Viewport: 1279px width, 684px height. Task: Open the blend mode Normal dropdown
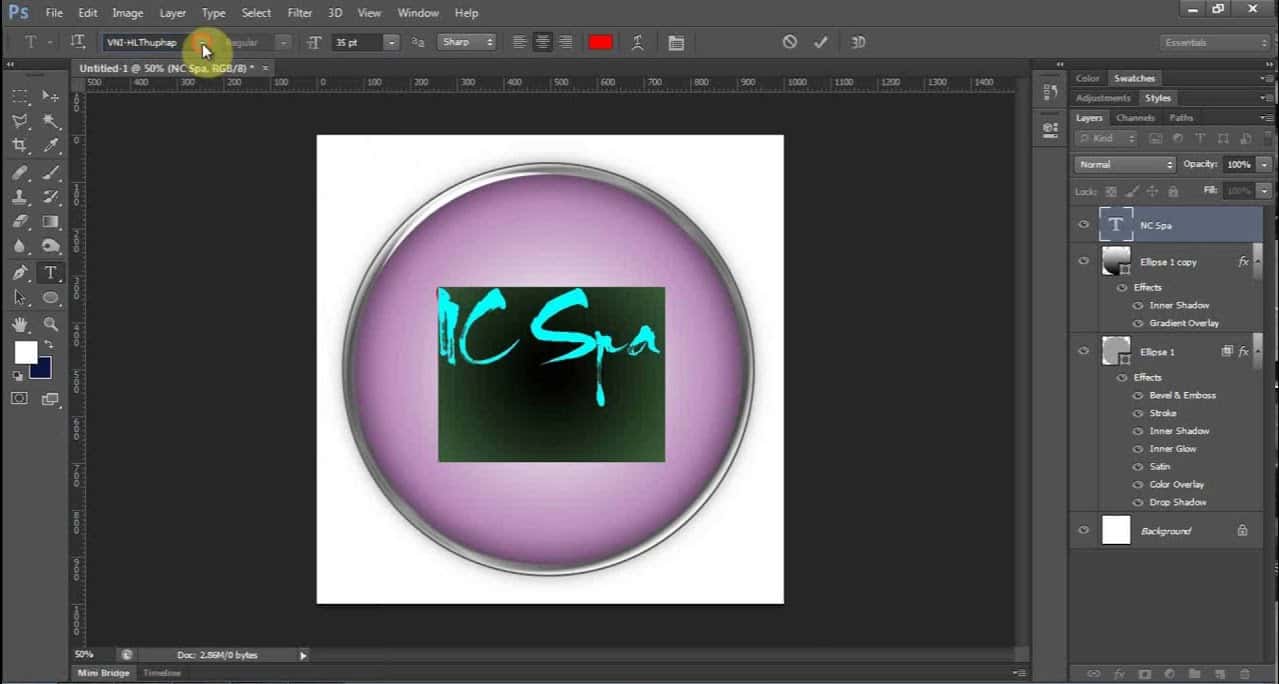click(1125, 164)
